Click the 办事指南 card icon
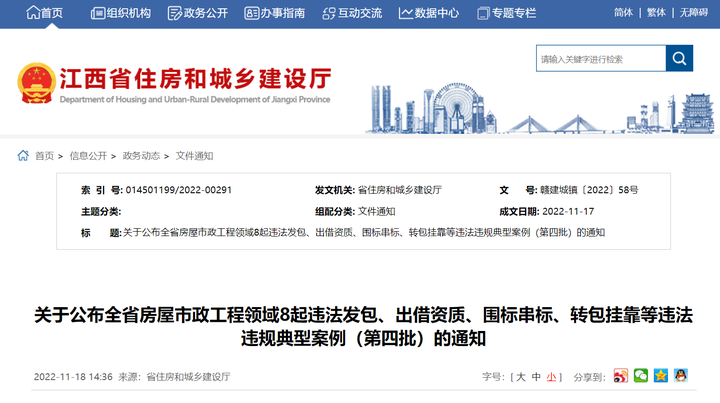The height and width of the screenshot is (403, 720). click(252, 14)
